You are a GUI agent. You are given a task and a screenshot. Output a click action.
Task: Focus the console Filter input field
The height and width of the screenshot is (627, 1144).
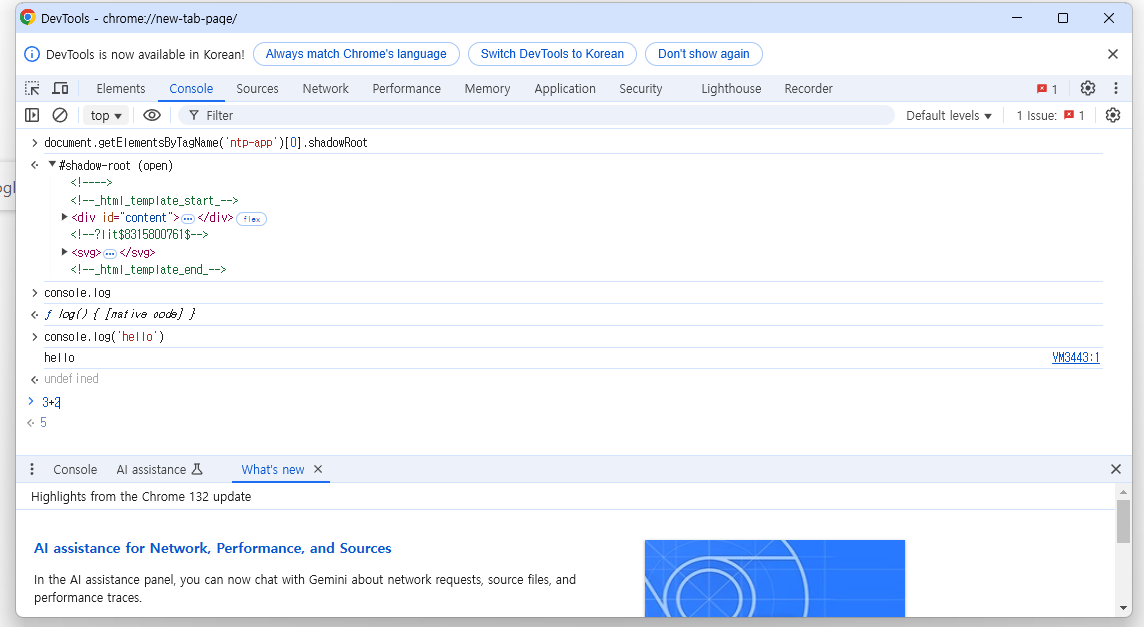tap(536, 115)
